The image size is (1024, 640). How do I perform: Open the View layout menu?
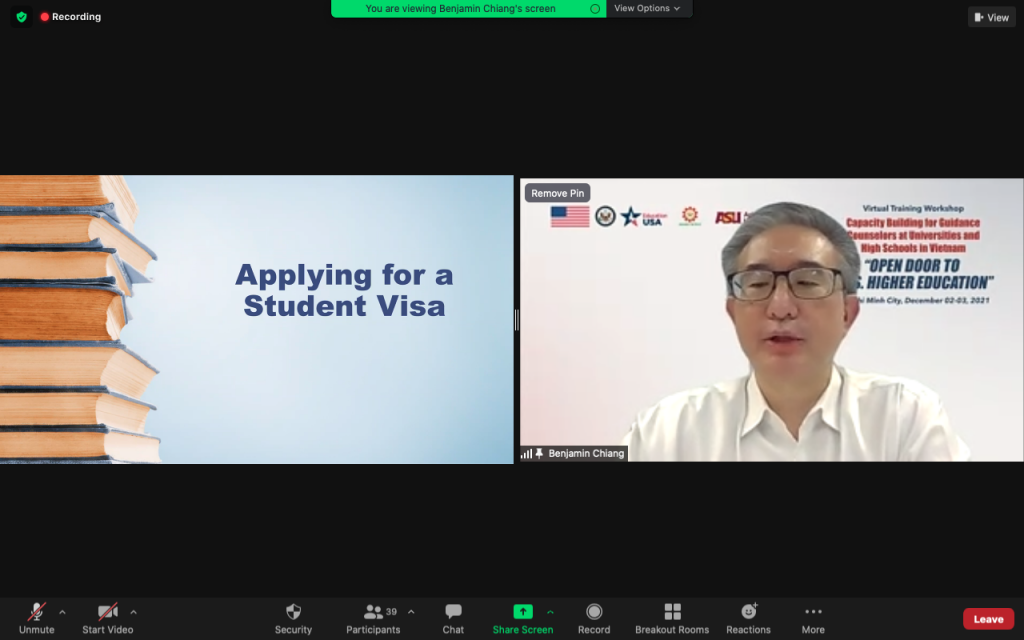991,18
